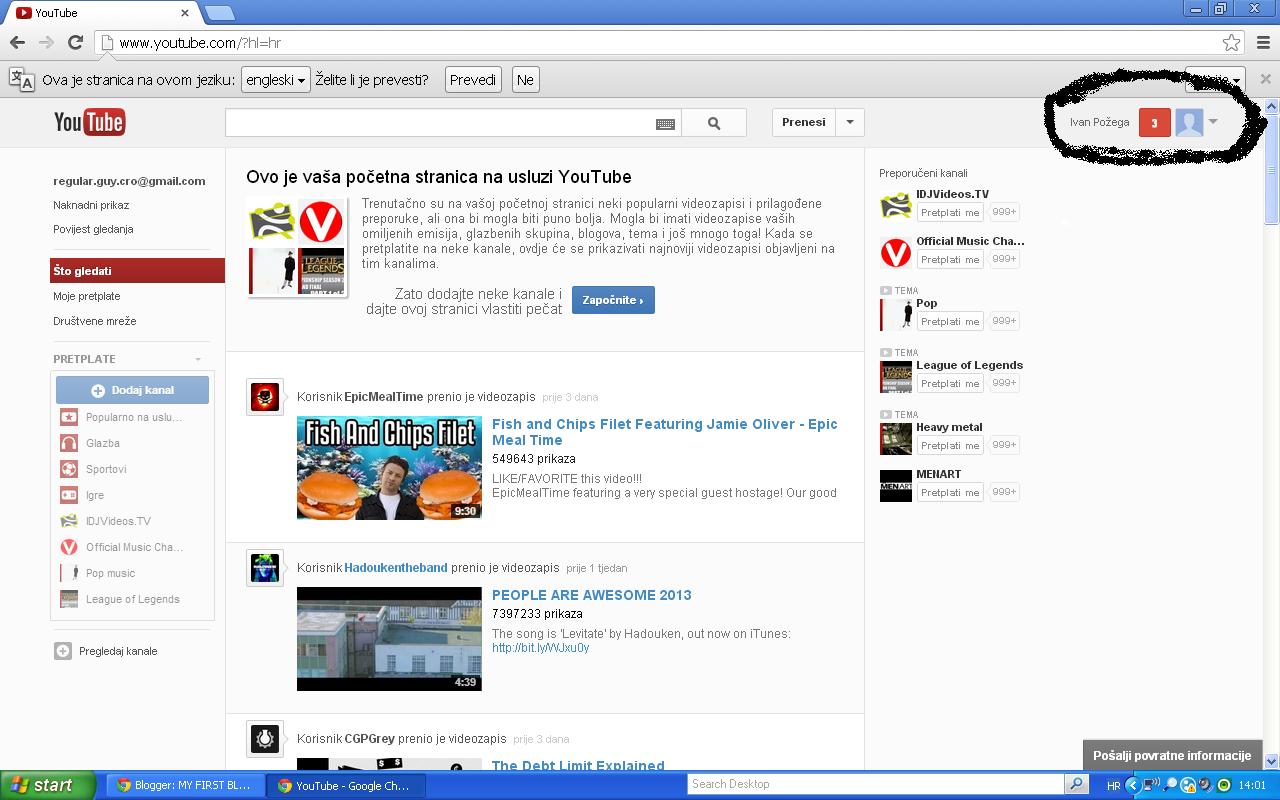This screenshot has width=1280, height=800.
Task: Click the page scrollbar down arrow
Action: coord(1272,761)
